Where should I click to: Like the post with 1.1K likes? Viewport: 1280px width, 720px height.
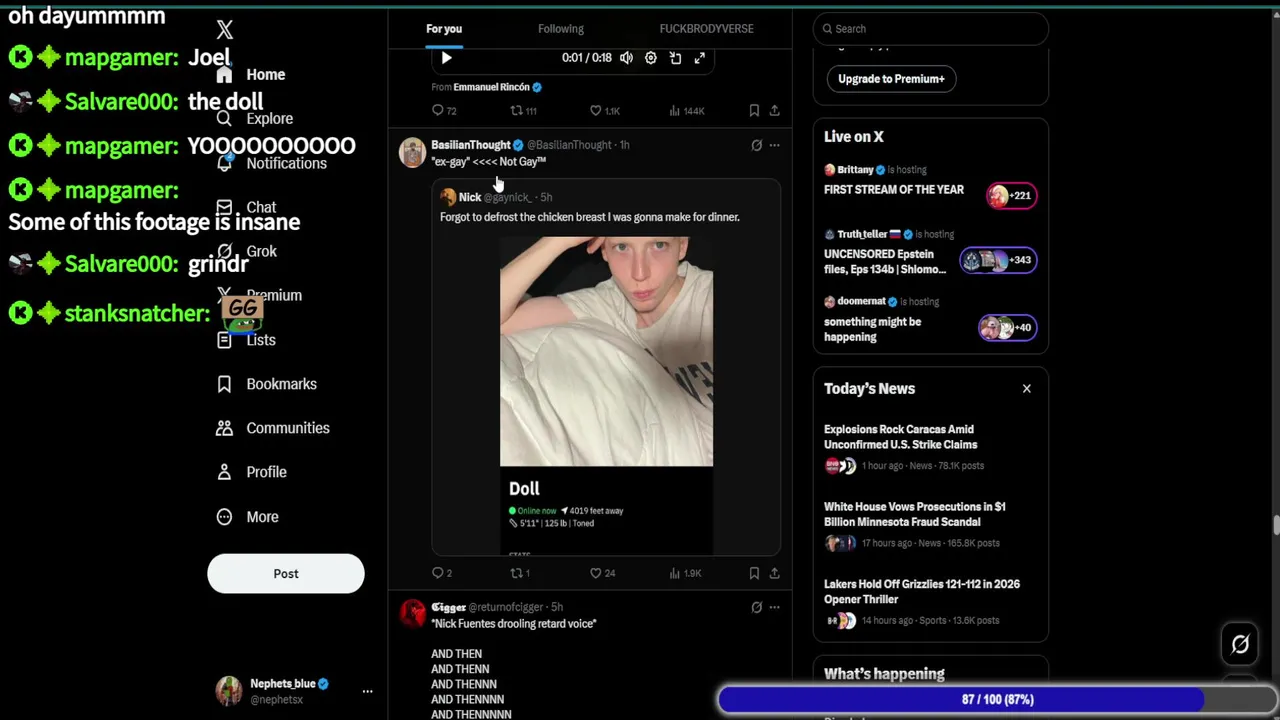pyautogui.click(x=605, y=111)
